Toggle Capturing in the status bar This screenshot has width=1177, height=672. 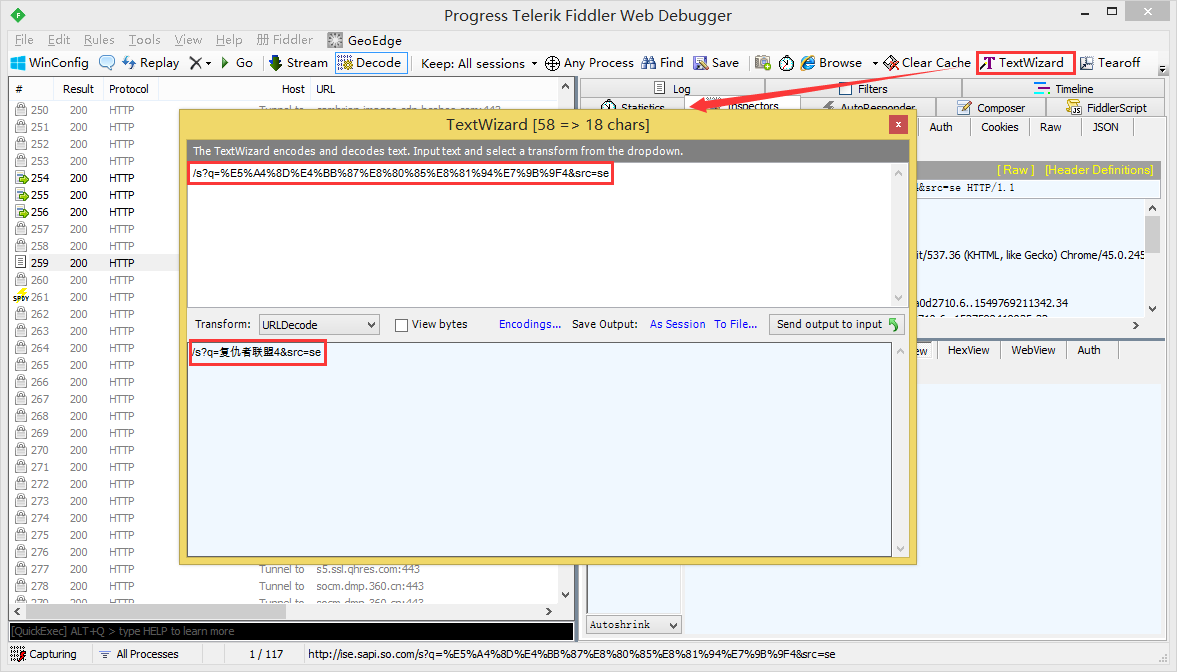coord(44,654)
